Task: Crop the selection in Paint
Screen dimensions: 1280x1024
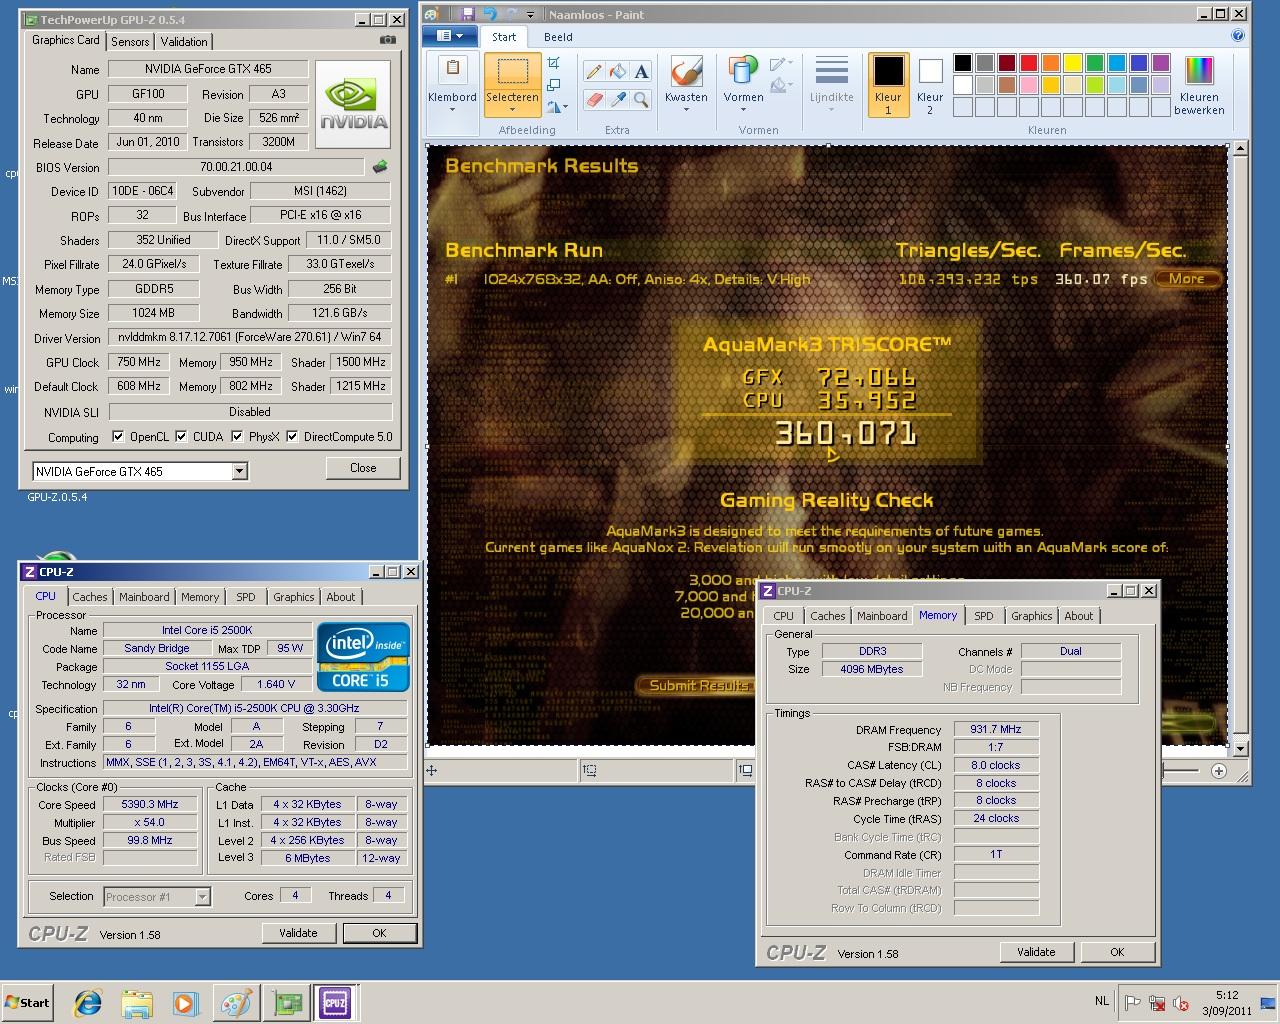Action: tap(554, 63)
